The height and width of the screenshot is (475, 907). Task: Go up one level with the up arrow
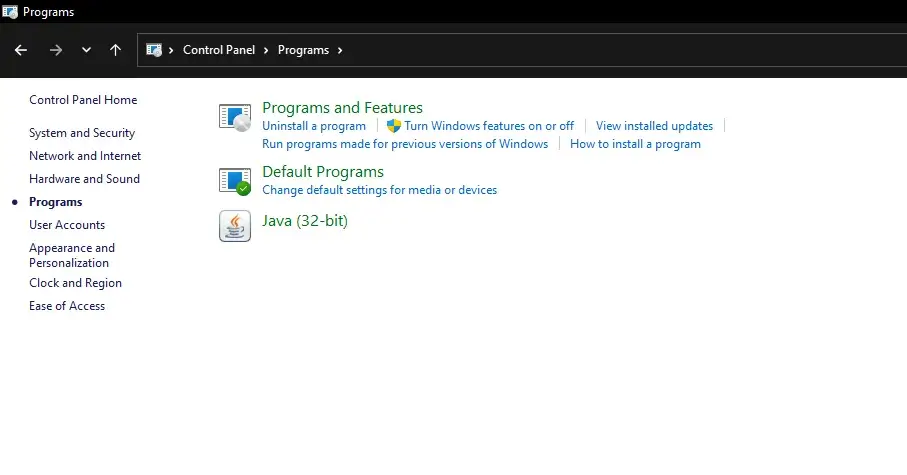[x=116, y=50]
